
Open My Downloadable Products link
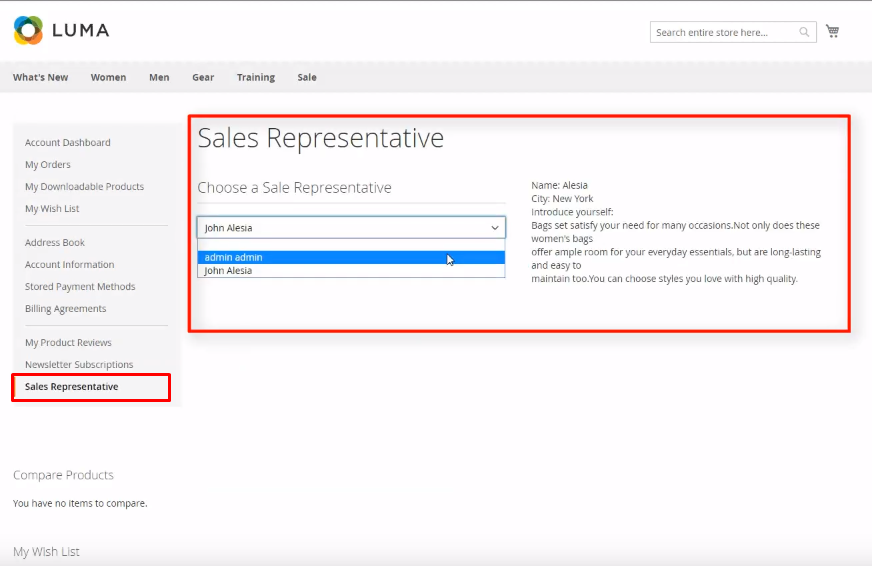pos(84,187)
